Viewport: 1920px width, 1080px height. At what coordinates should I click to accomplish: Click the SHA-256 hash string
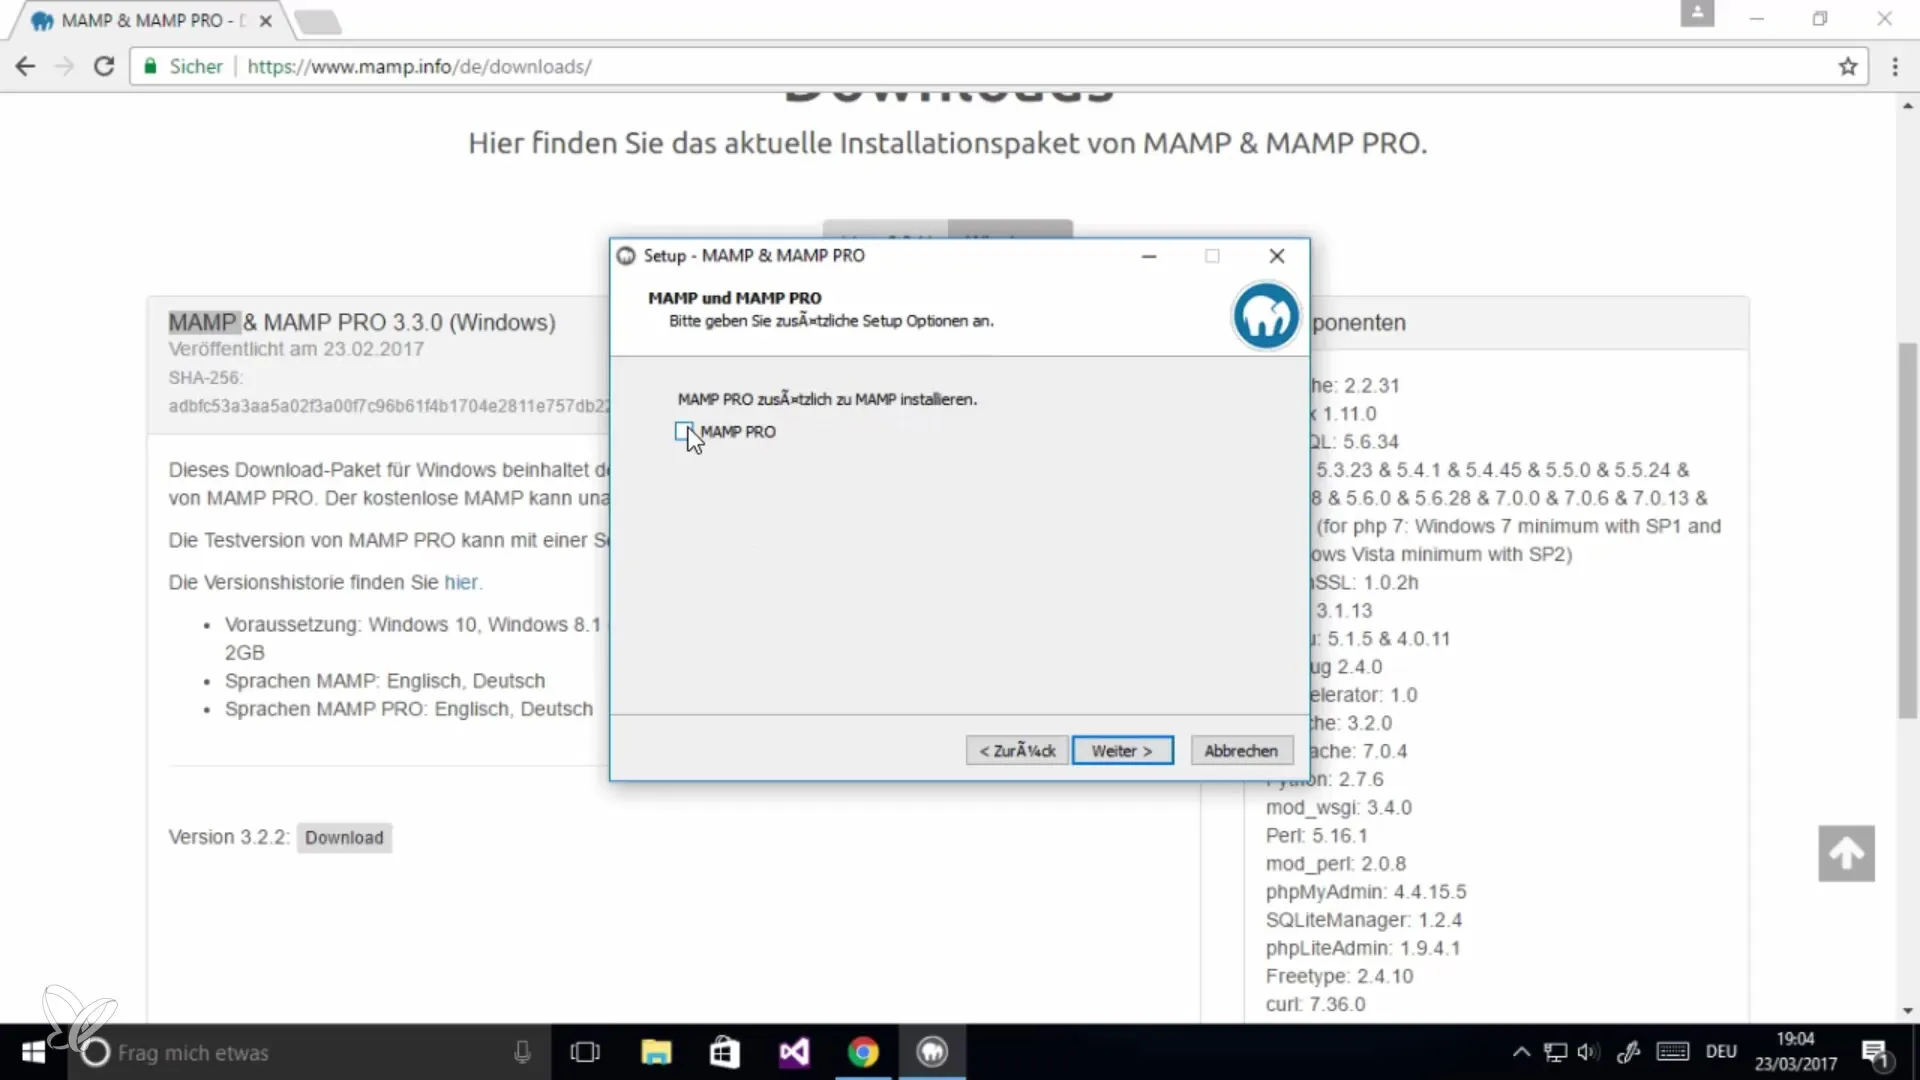pos(389,406)
